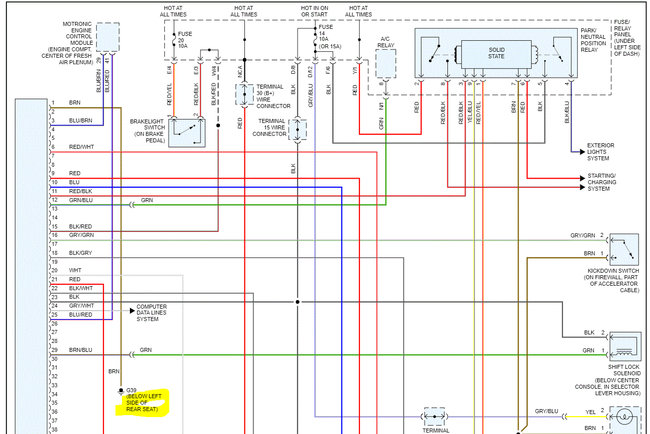Click the bottom TERMINAL connector symbol
Screen dimensions: 650x434
pos(434,416)
